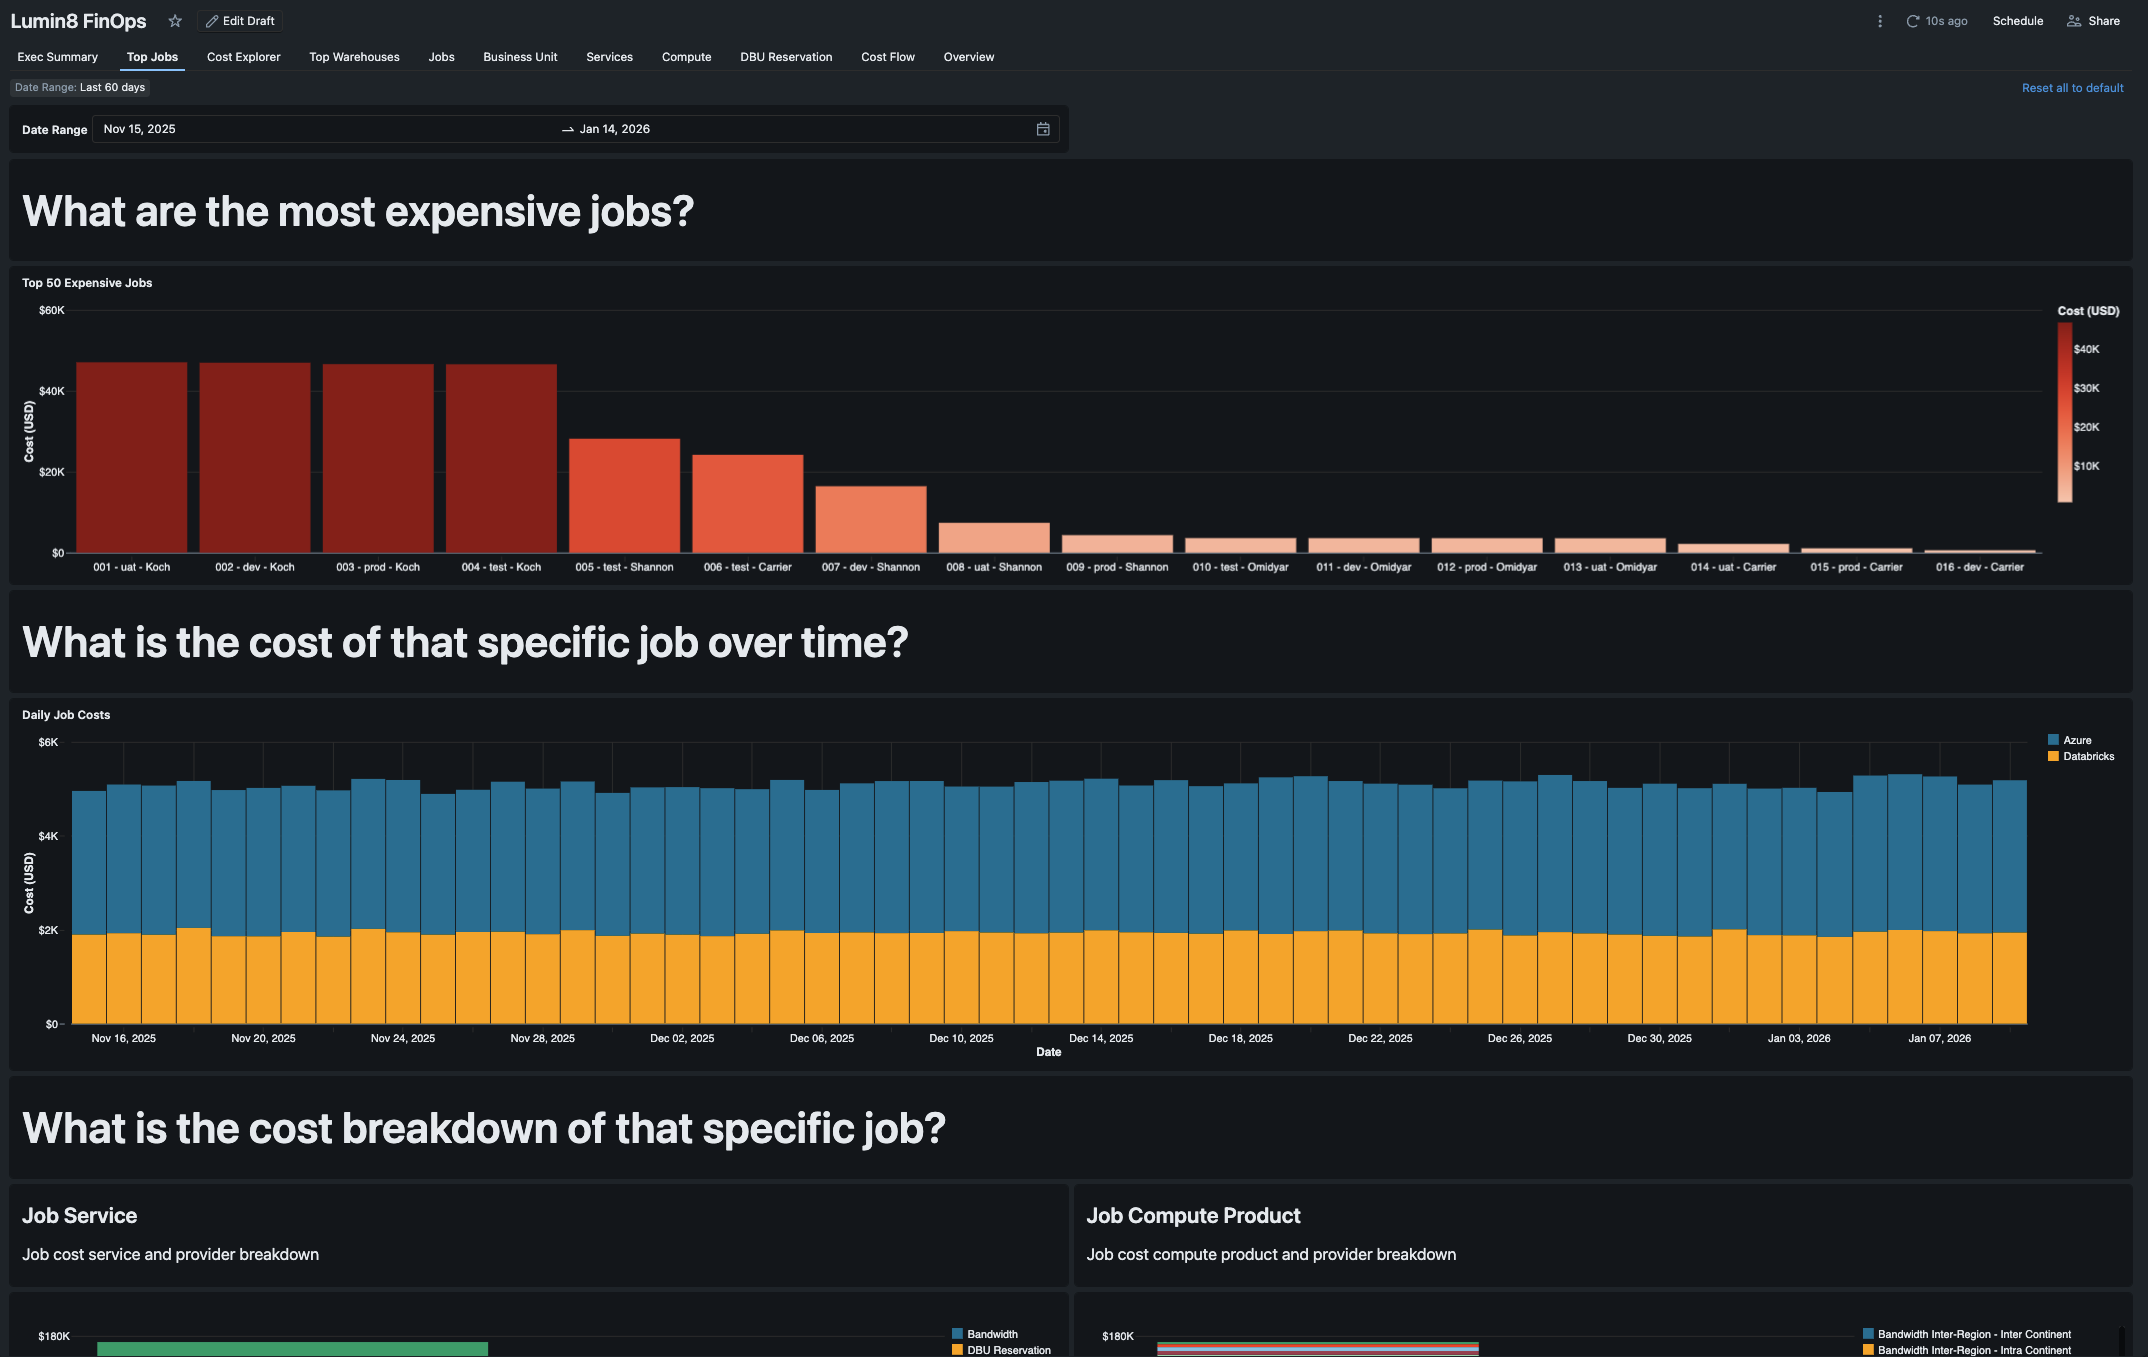Click the Nov 15, 2025 start date field
Screen dimensions: 2148x1357
click(140, 129)
